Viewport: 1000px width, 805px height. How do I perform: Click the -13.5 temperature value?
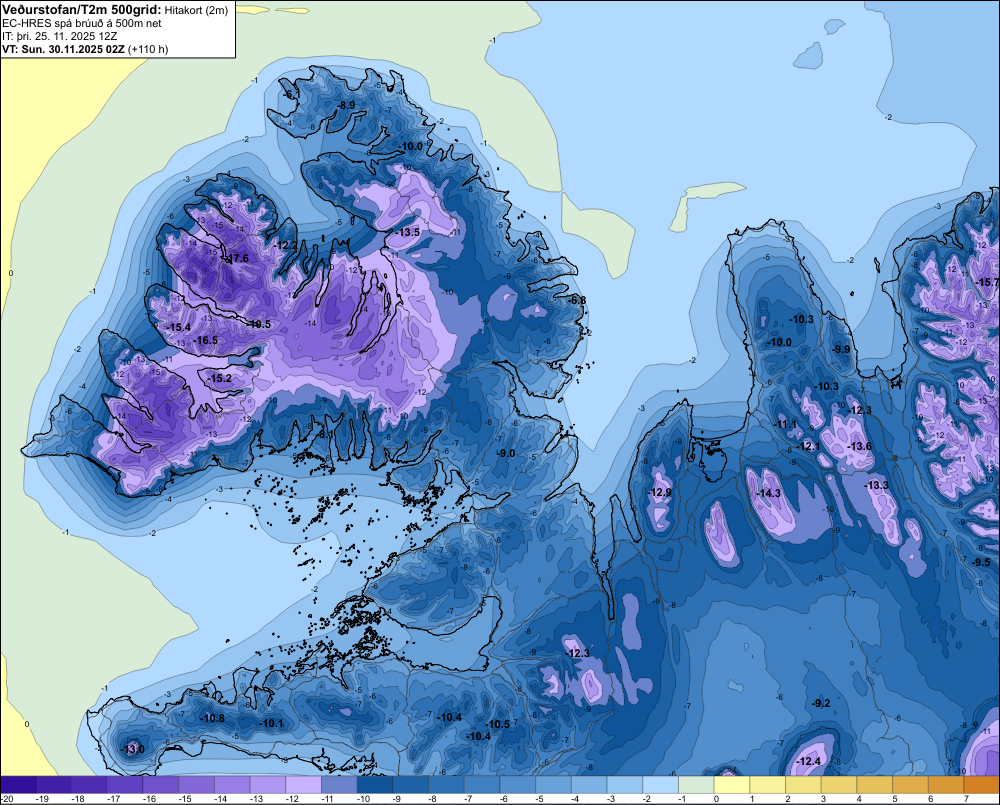(408, 232)
